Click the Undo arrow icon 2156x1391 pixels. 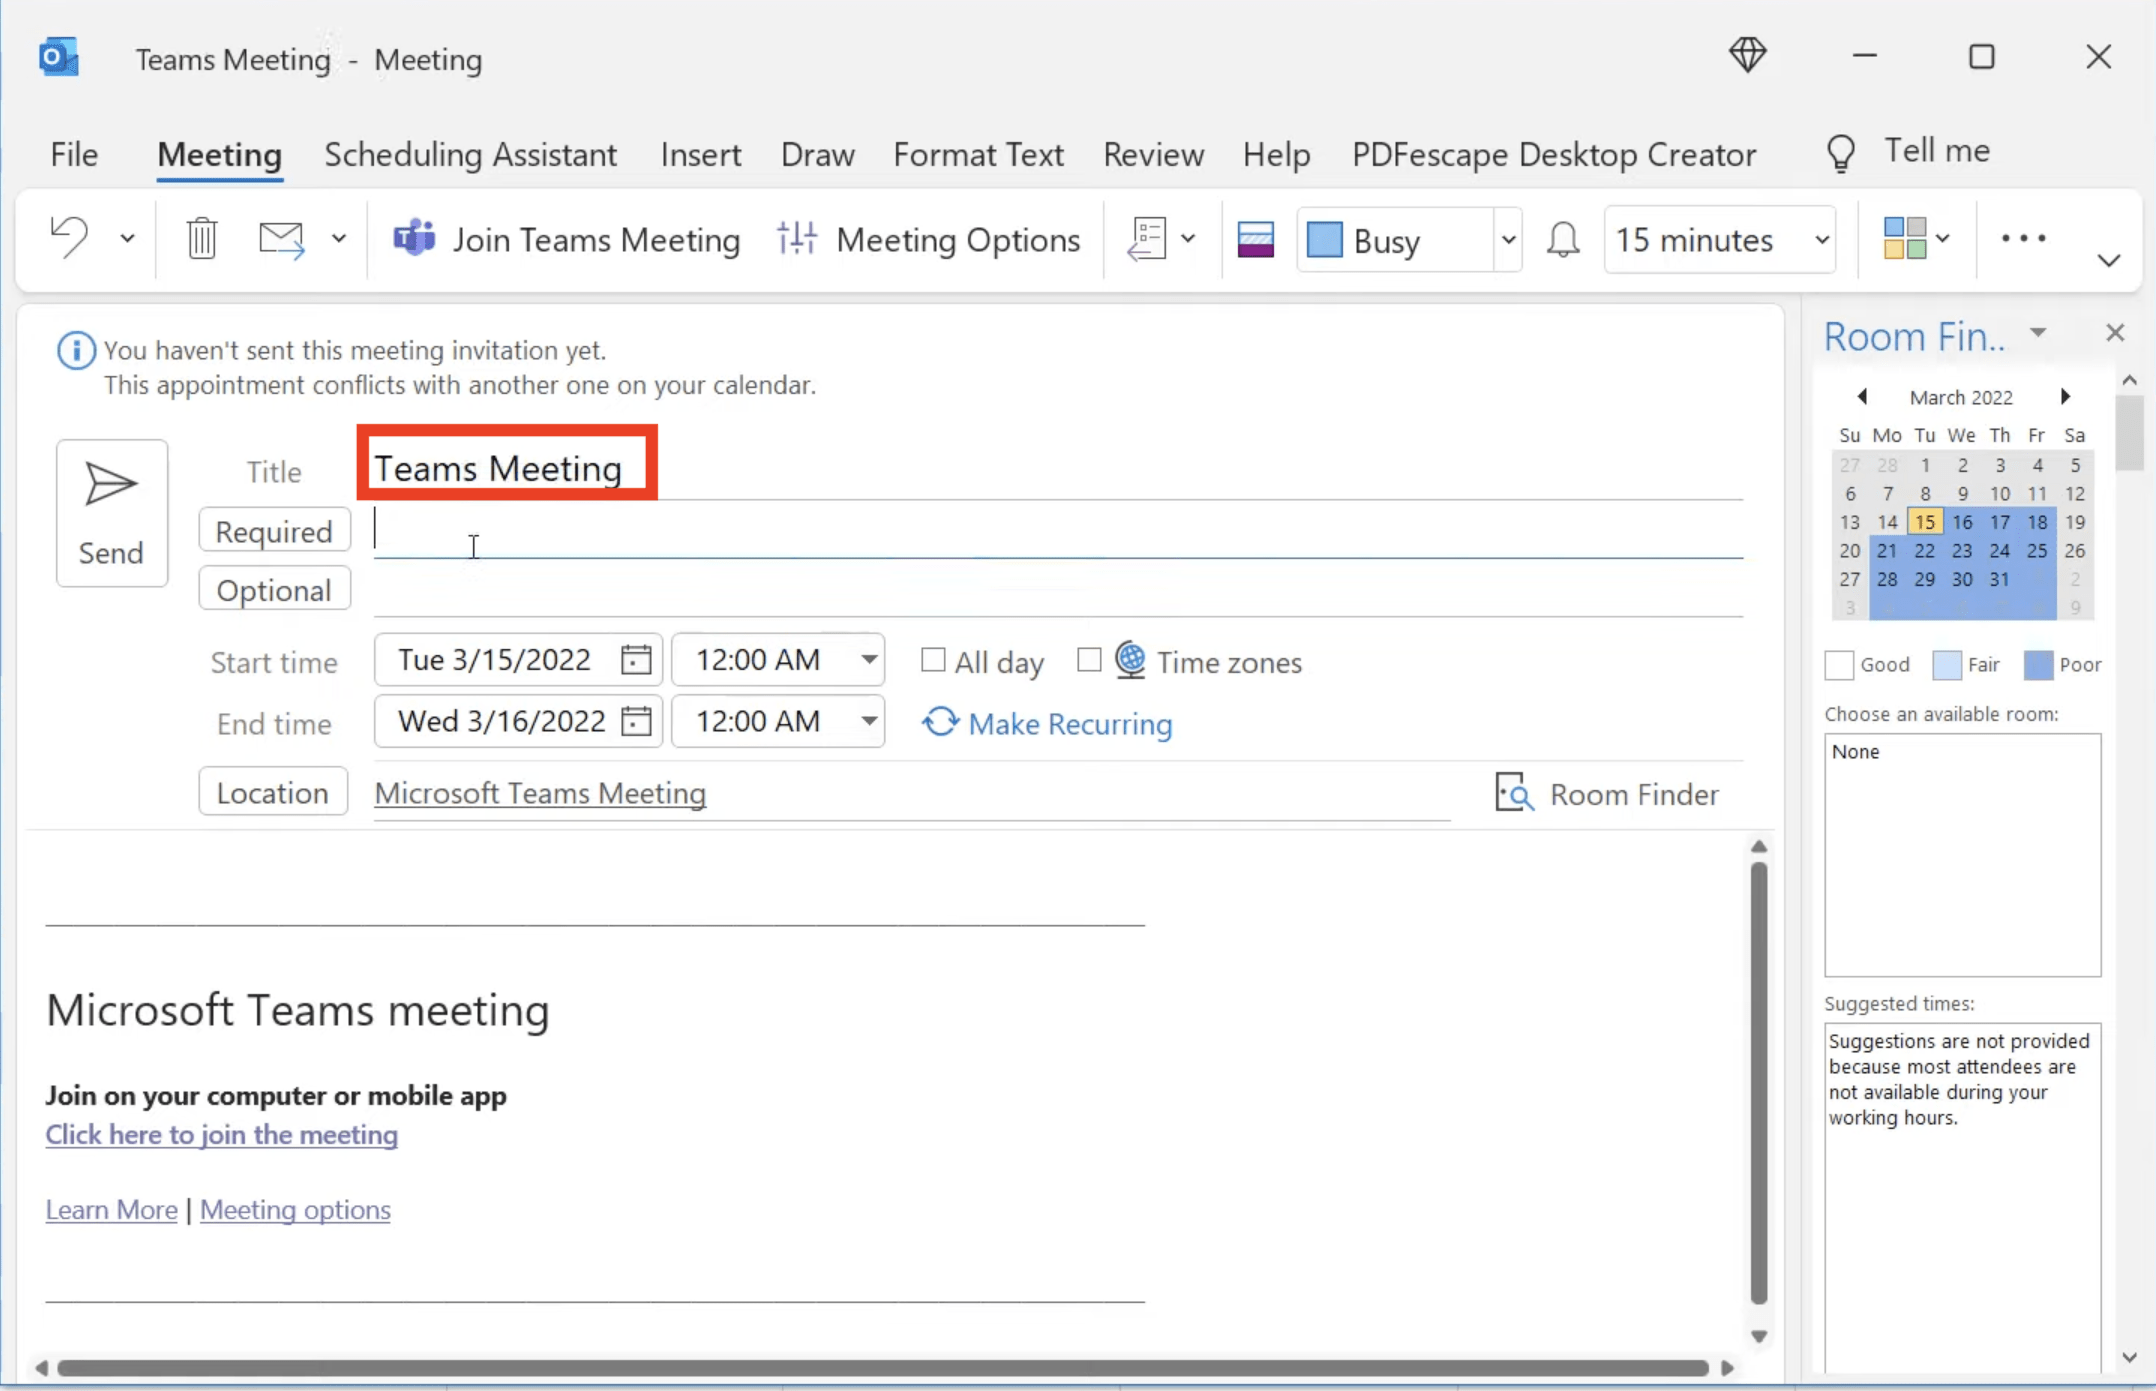70,238
